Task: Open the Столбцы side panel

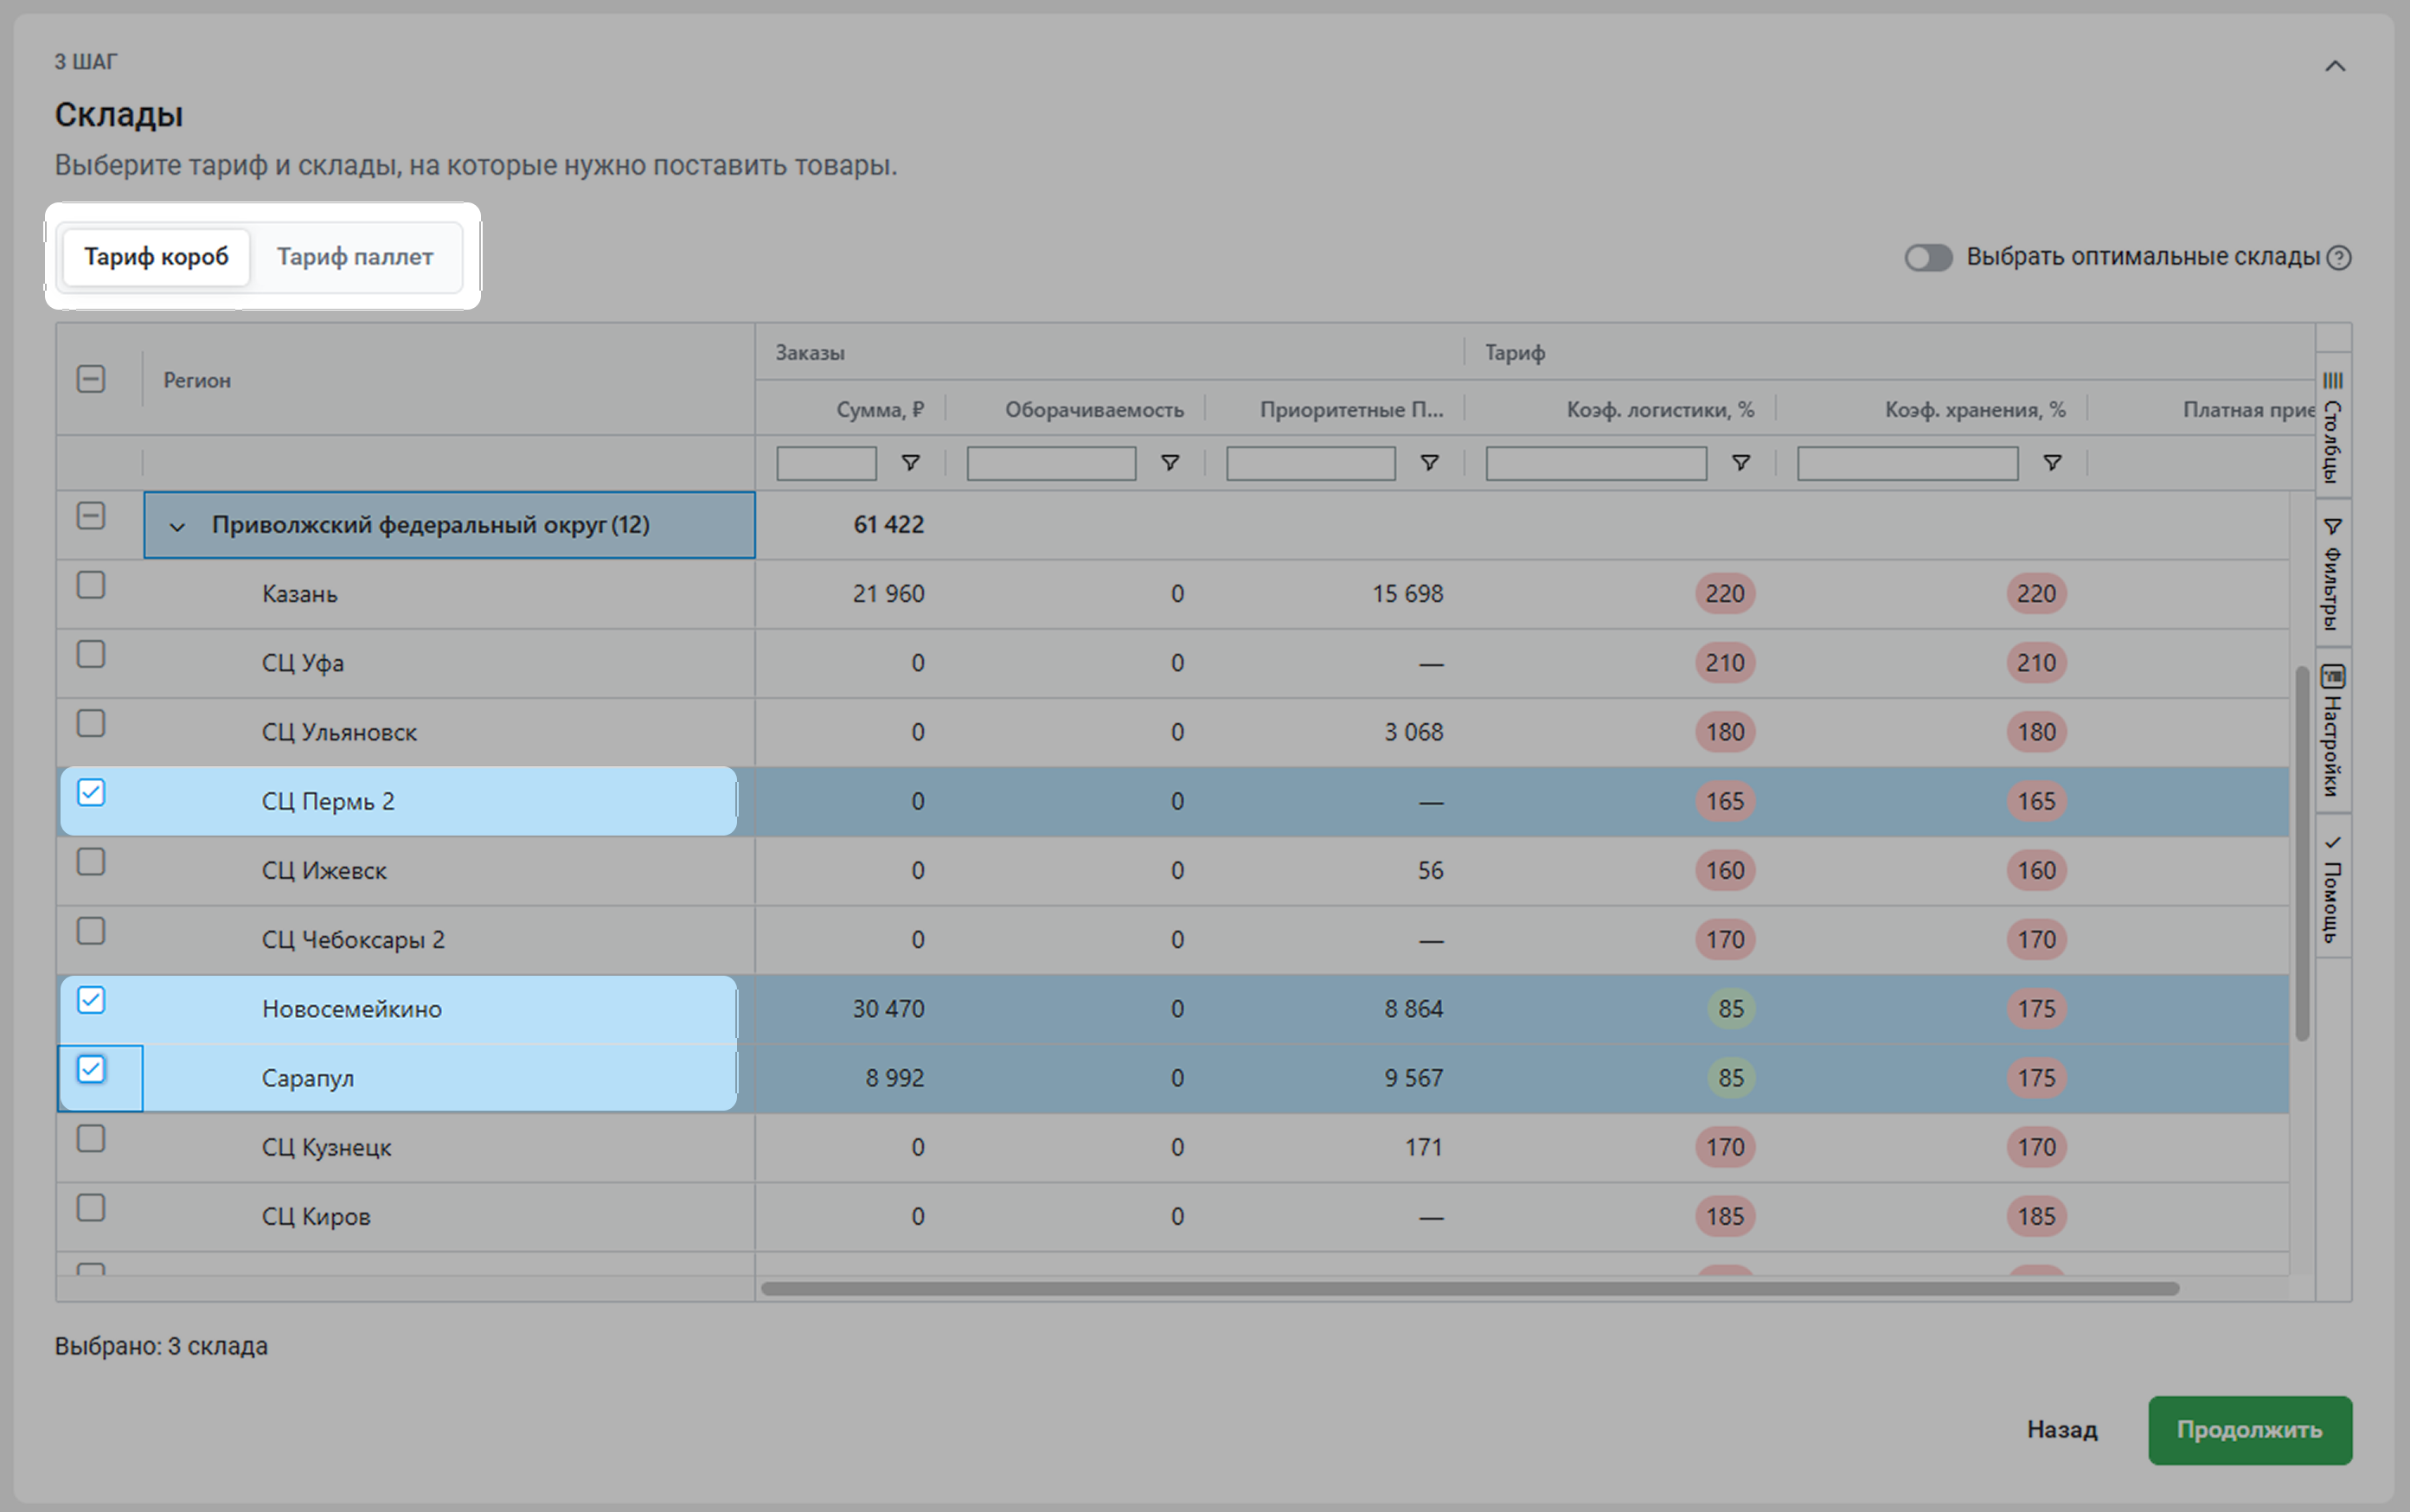Action: click(2332, 427)
